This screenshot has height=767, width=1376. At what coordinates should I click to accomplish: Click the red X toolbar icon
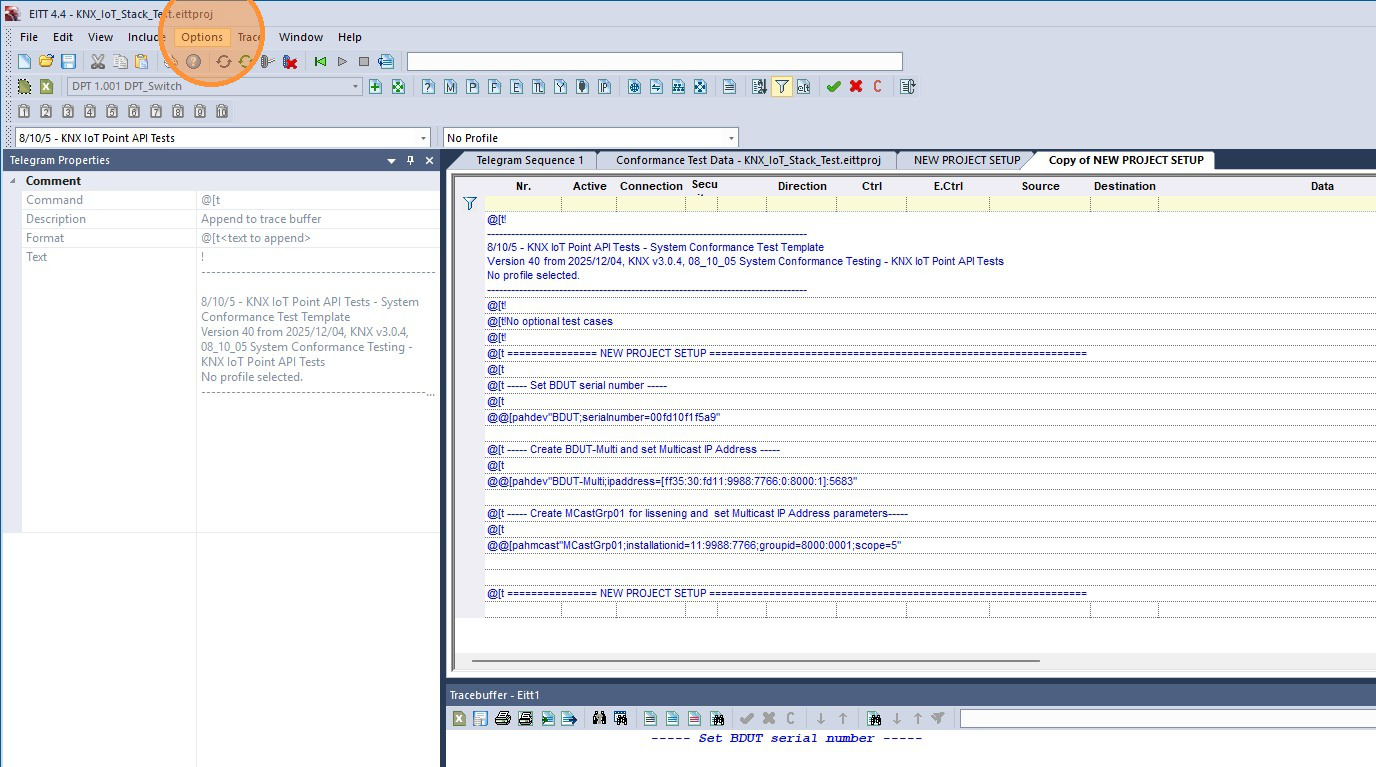(856, 87)
